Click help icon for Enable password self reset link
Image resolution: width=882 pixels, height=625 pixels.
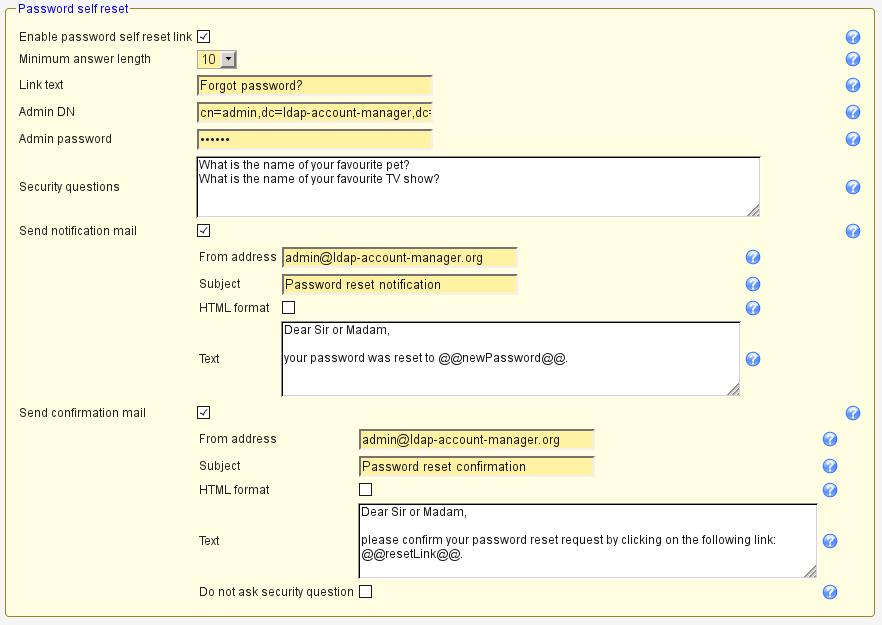pos(853,37)
